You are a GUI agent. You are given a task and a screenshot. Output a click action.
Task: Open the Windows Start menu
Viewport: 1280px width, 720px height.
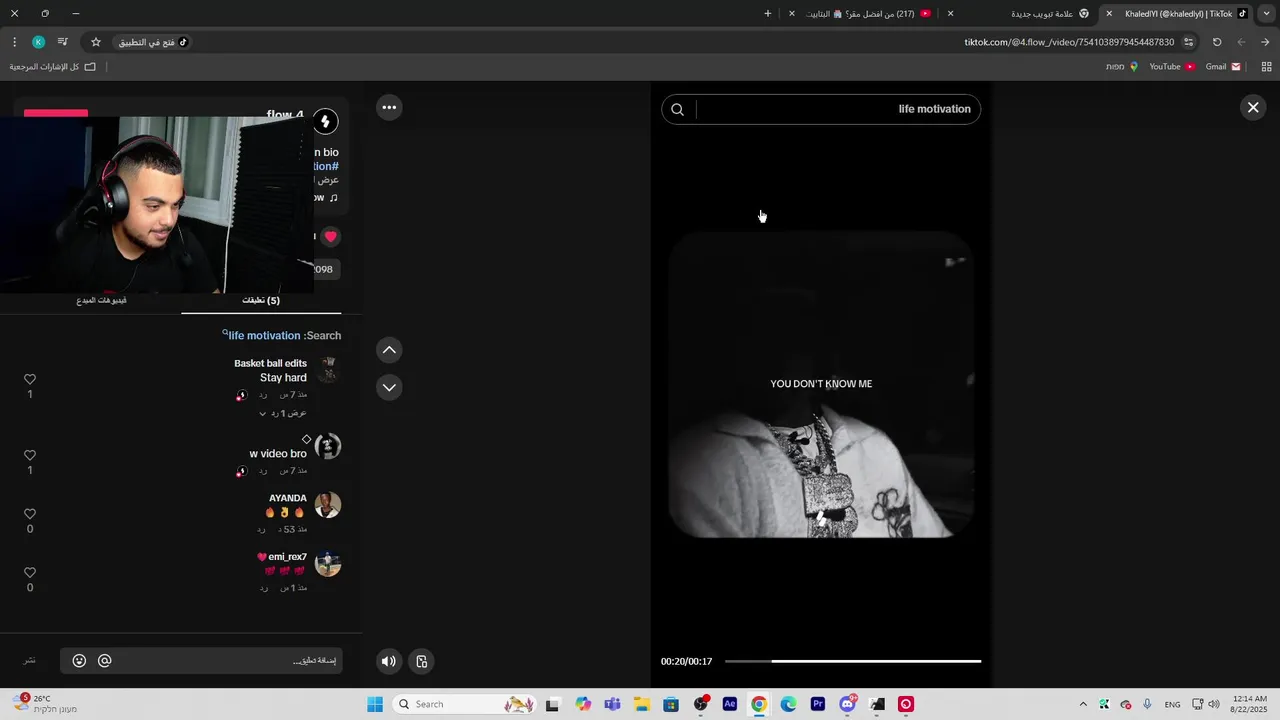click(375, 704)
